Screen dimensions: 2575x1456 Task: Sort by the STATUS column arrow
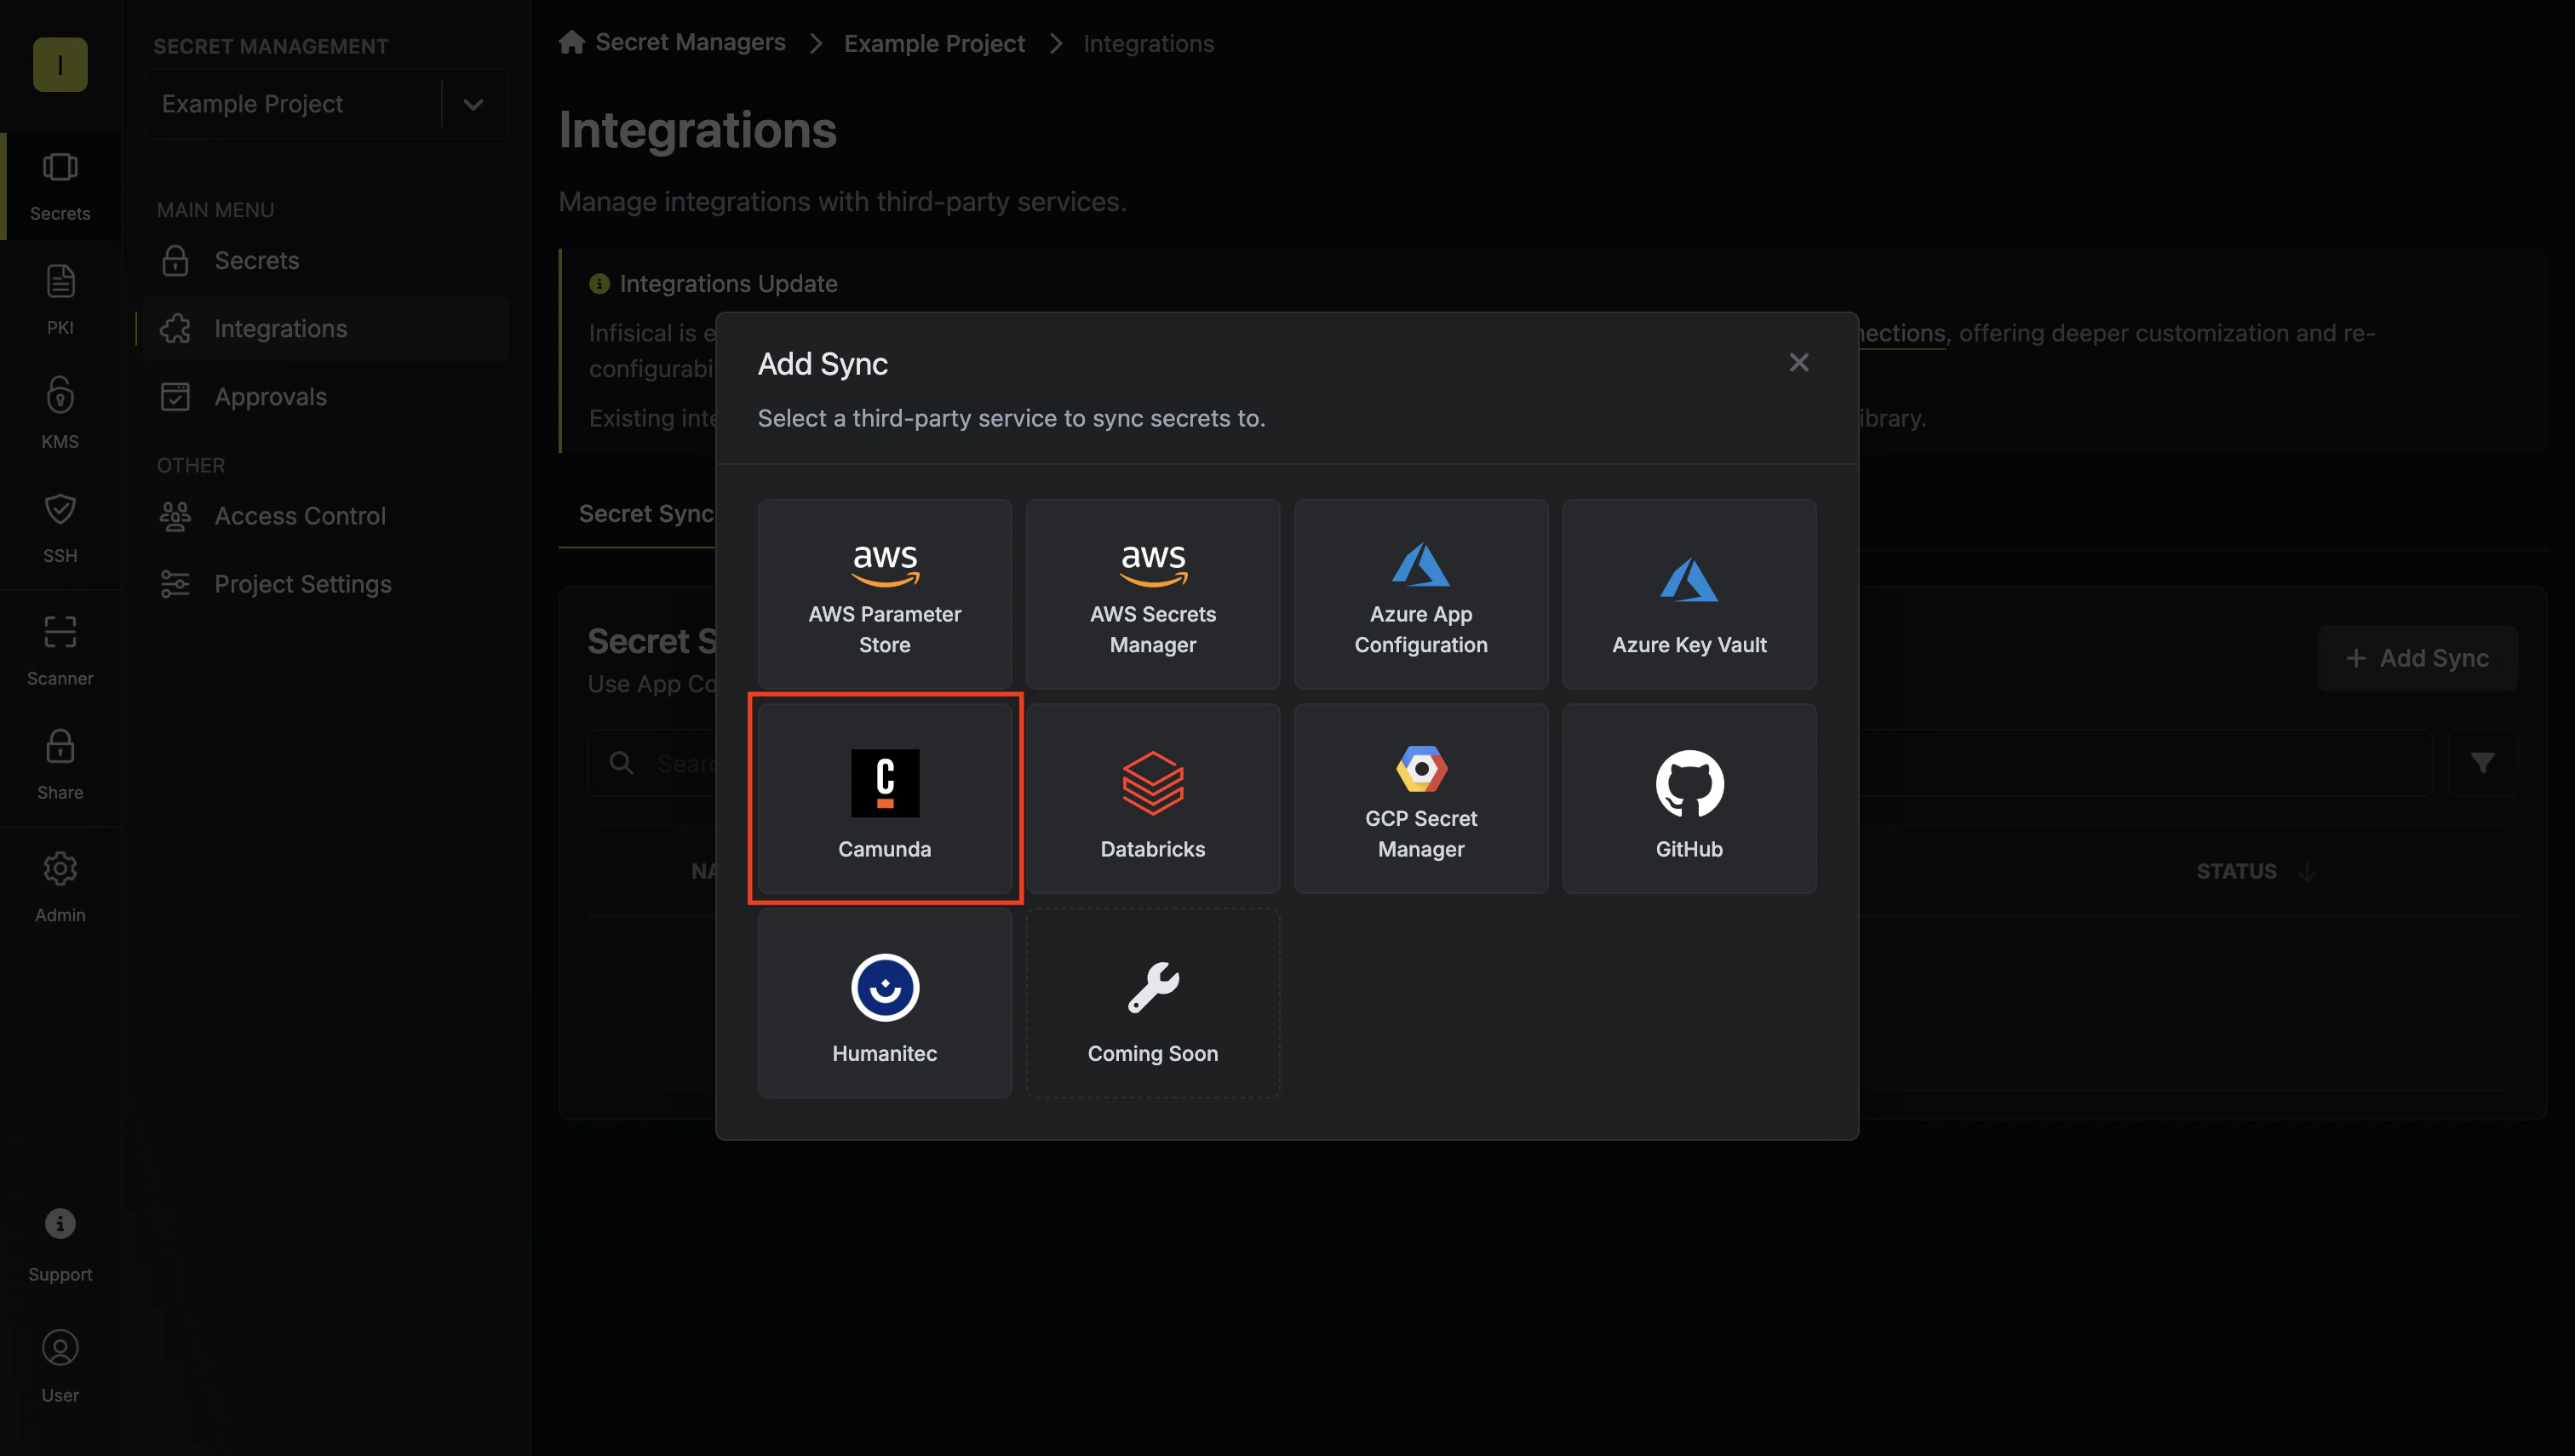pos(2307,871)
